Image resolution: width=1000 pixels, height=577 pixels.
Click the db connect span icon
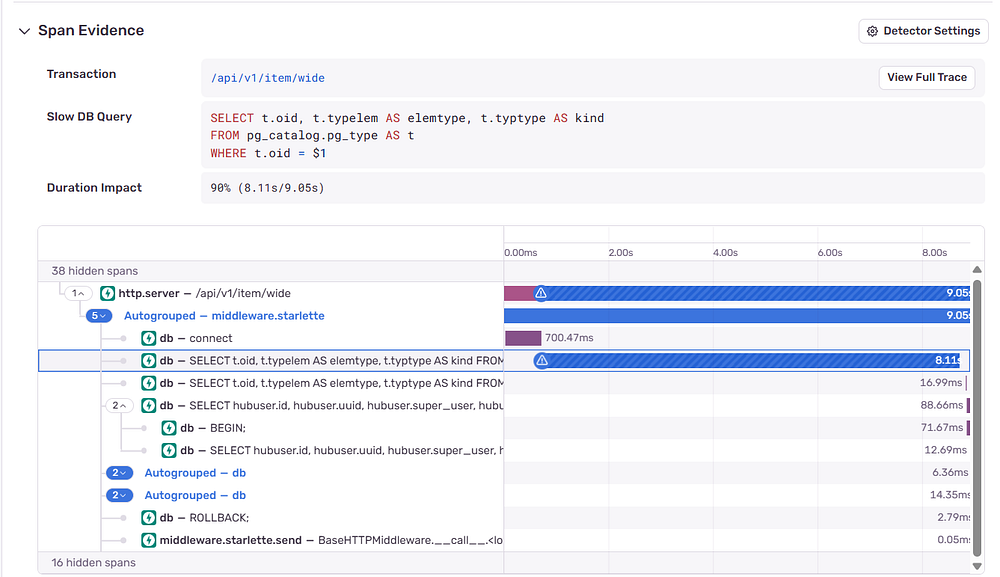(x=149, y=338)
